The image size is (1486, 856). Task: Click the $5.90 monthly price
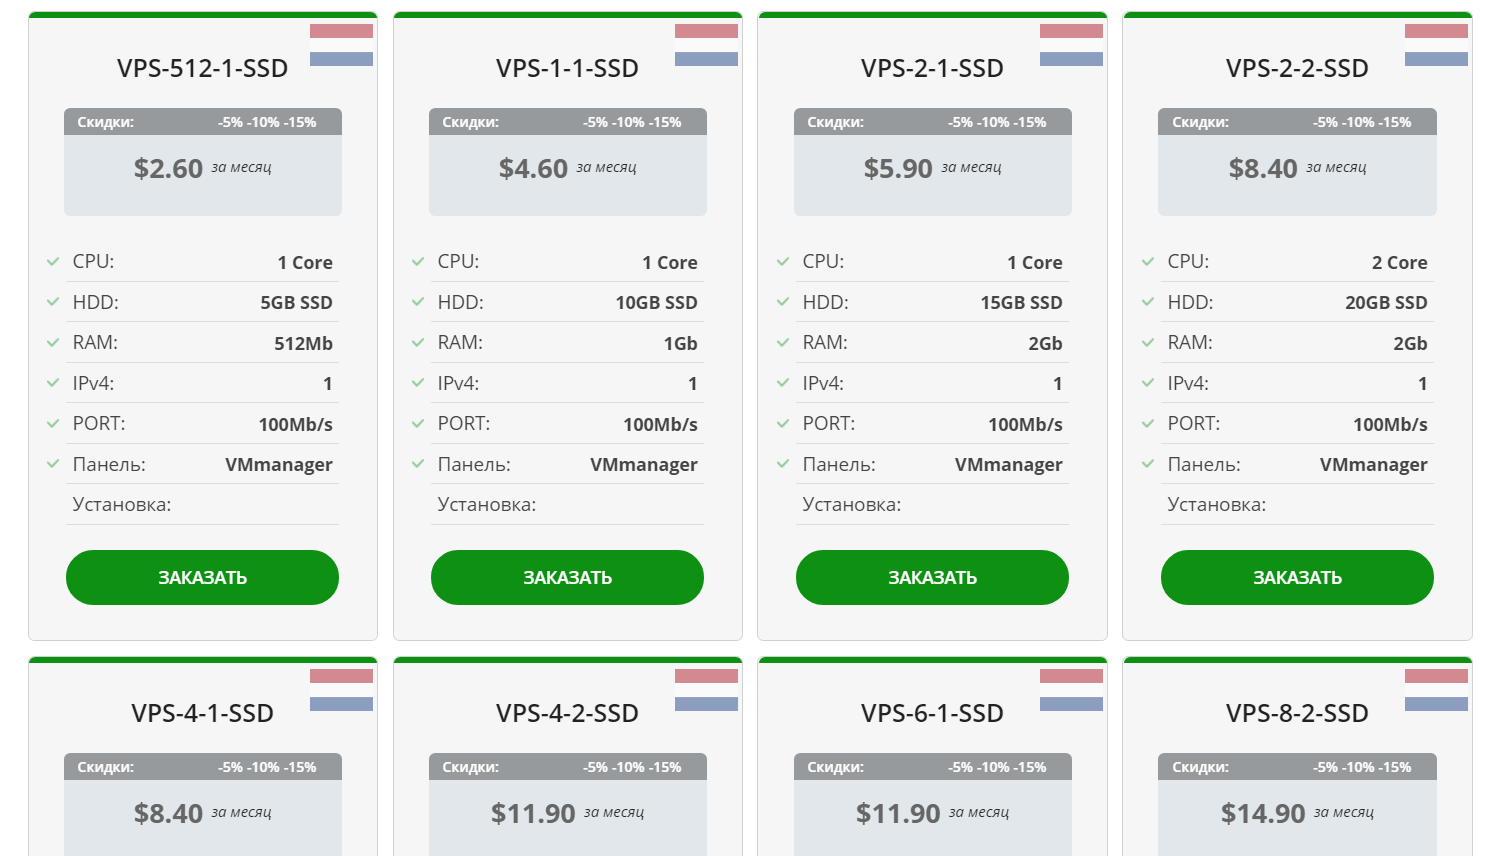(898, 168)
